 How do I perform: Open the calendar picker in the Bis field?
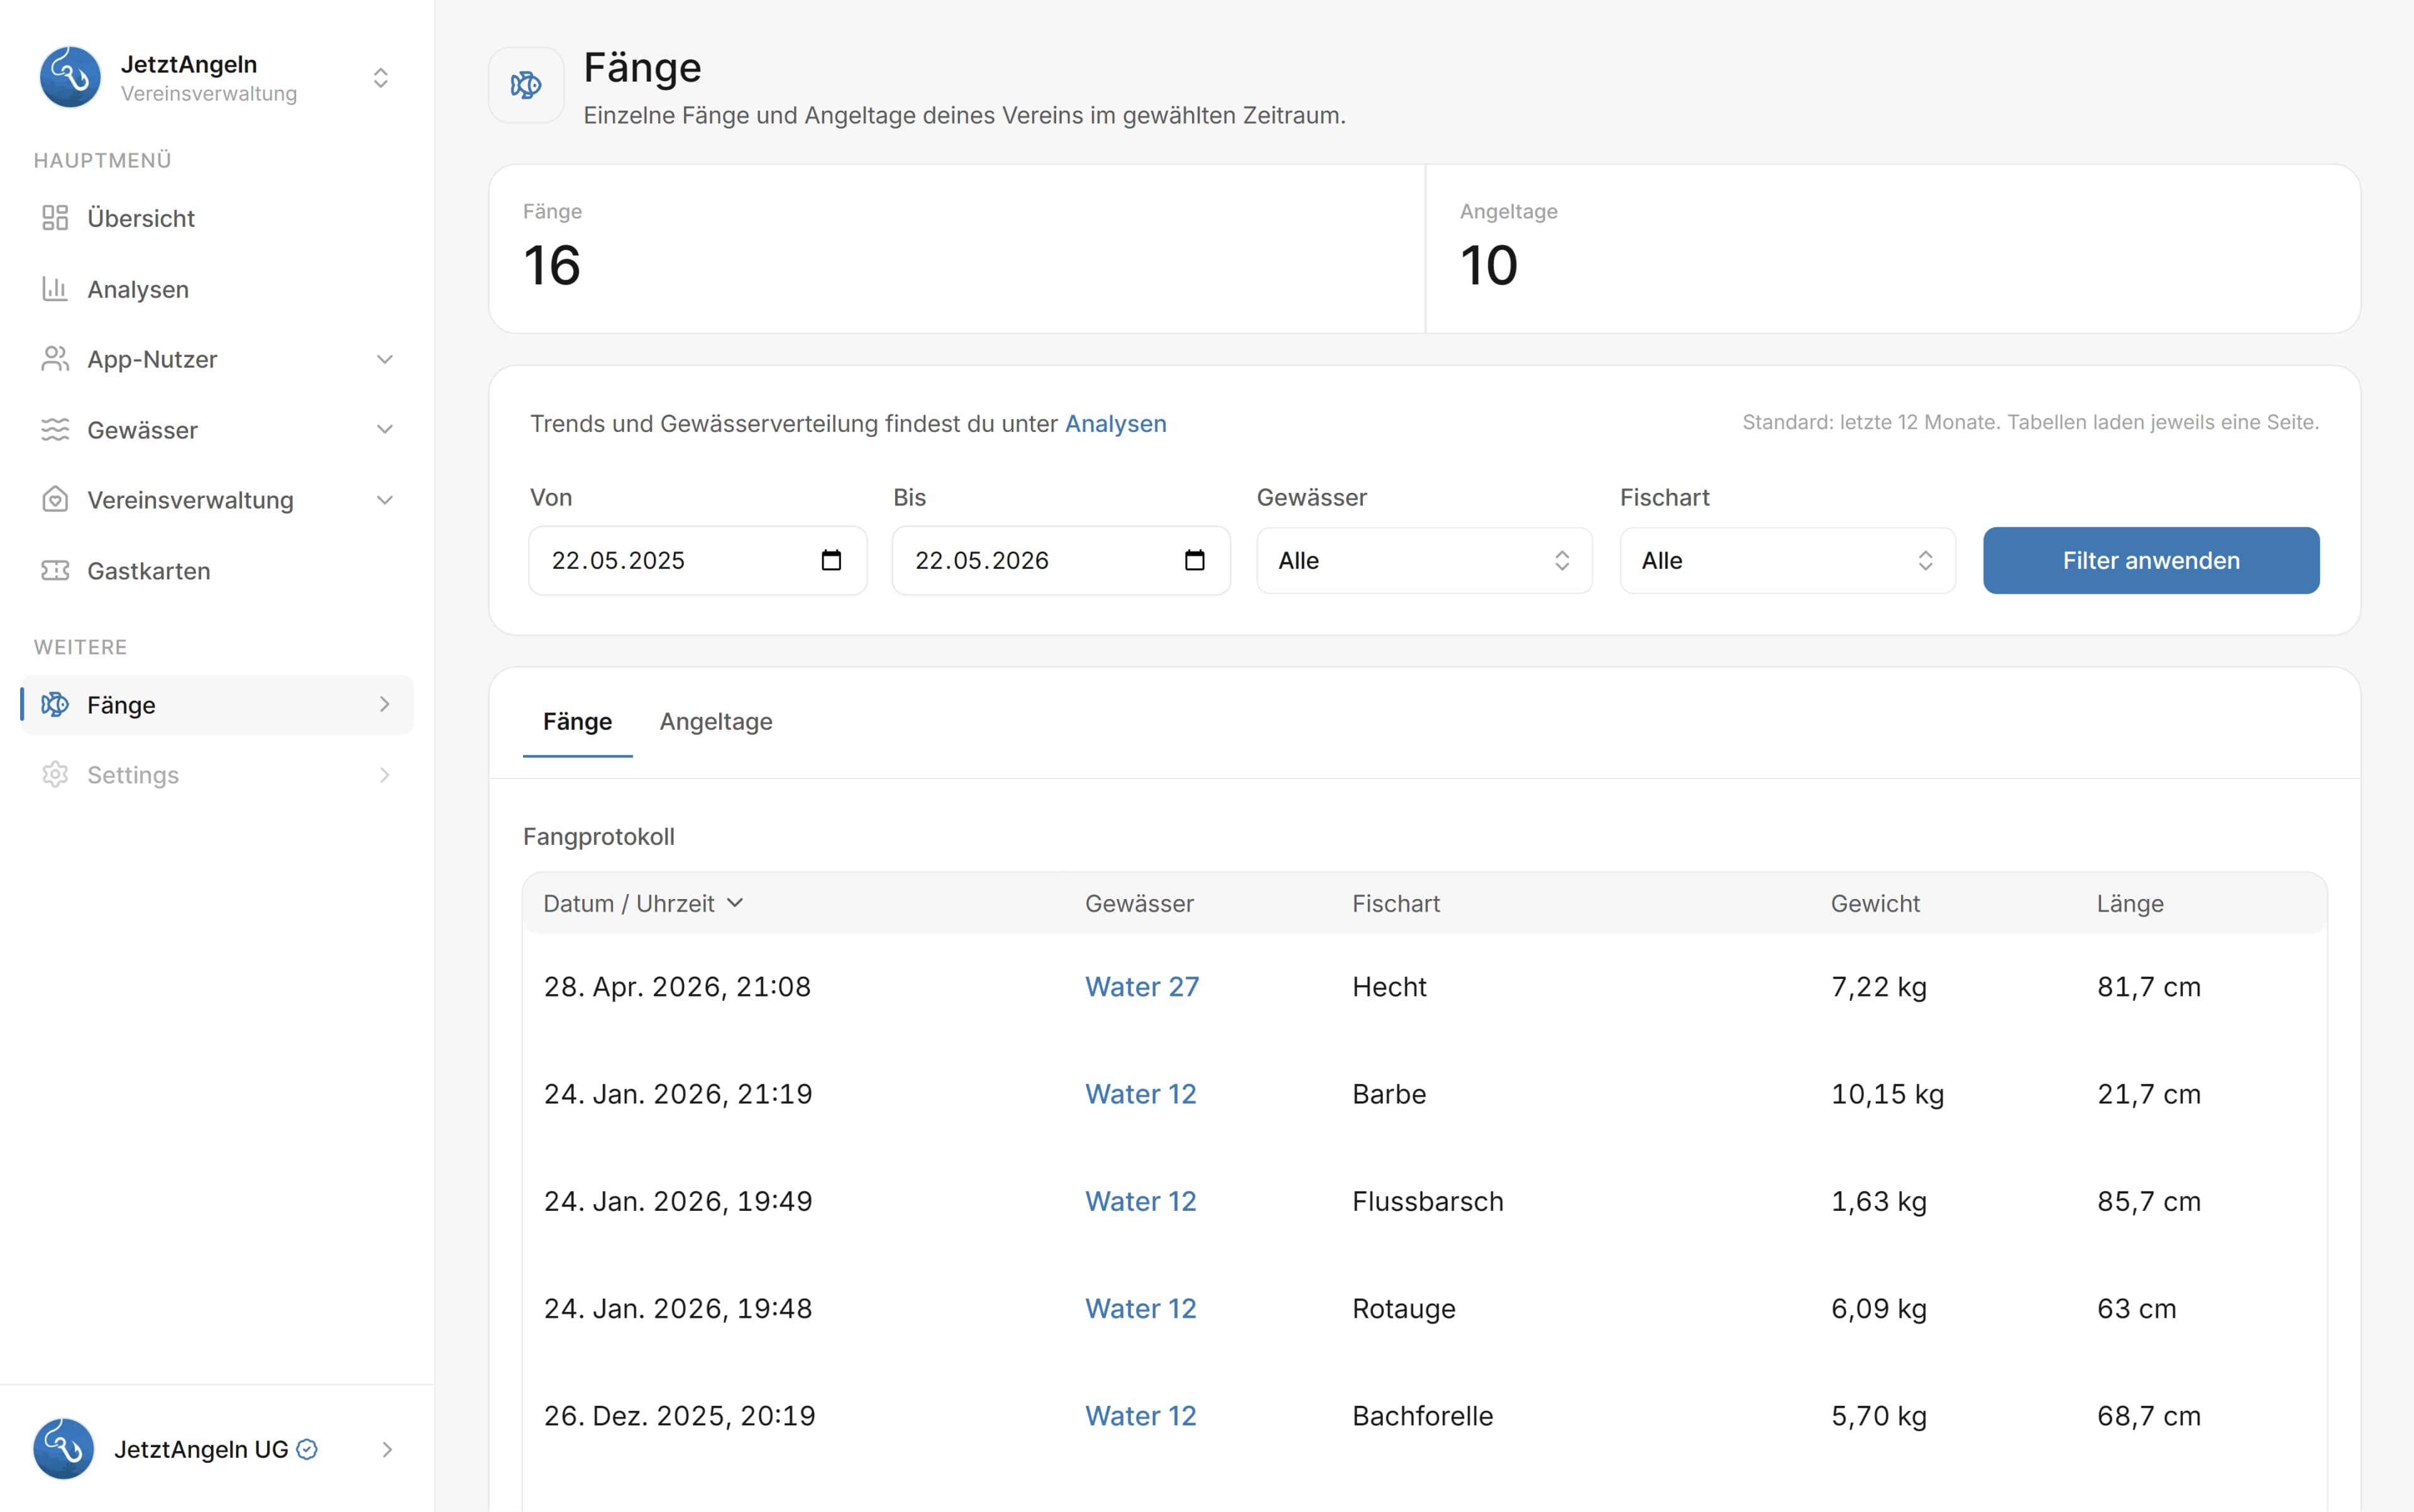pyautogui.click(x=1194, y=560)
